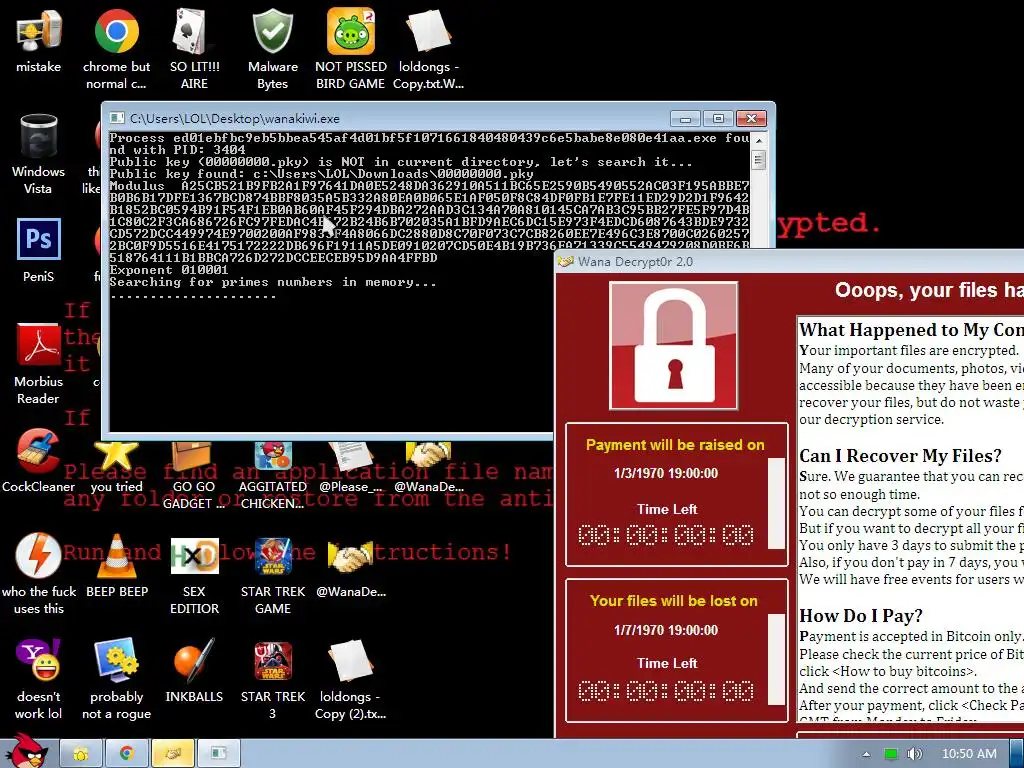Minimize the wanakiwi.exe console window
The height and width of the screenshot is (768, 1024).
[685, 118]
